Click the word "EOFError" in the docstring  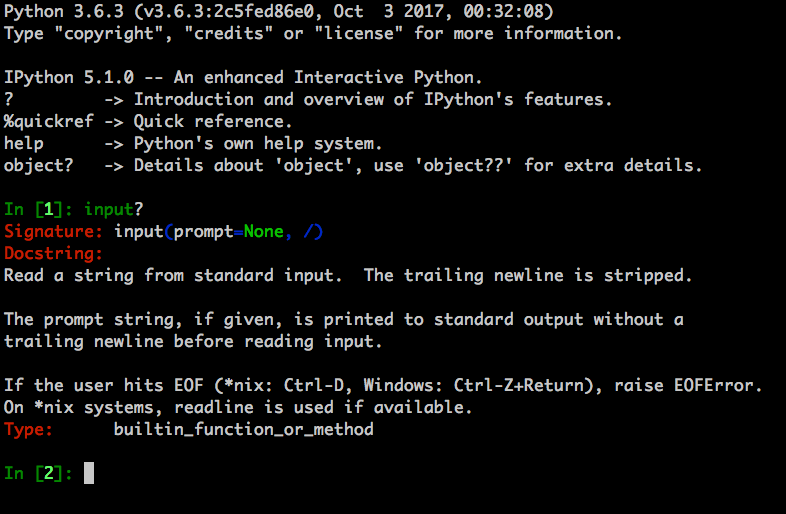[723, 385]
